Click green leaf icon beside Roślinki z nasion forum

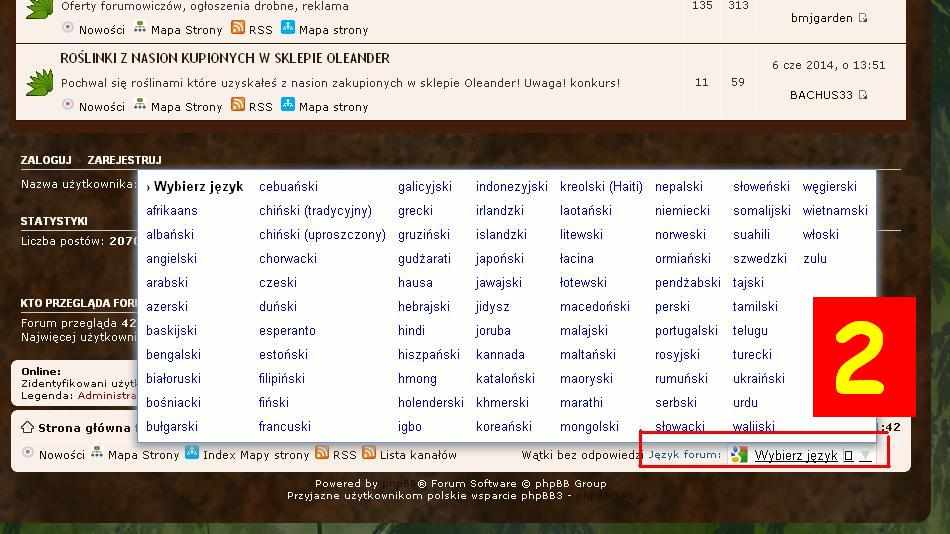[x=39, y=81]
